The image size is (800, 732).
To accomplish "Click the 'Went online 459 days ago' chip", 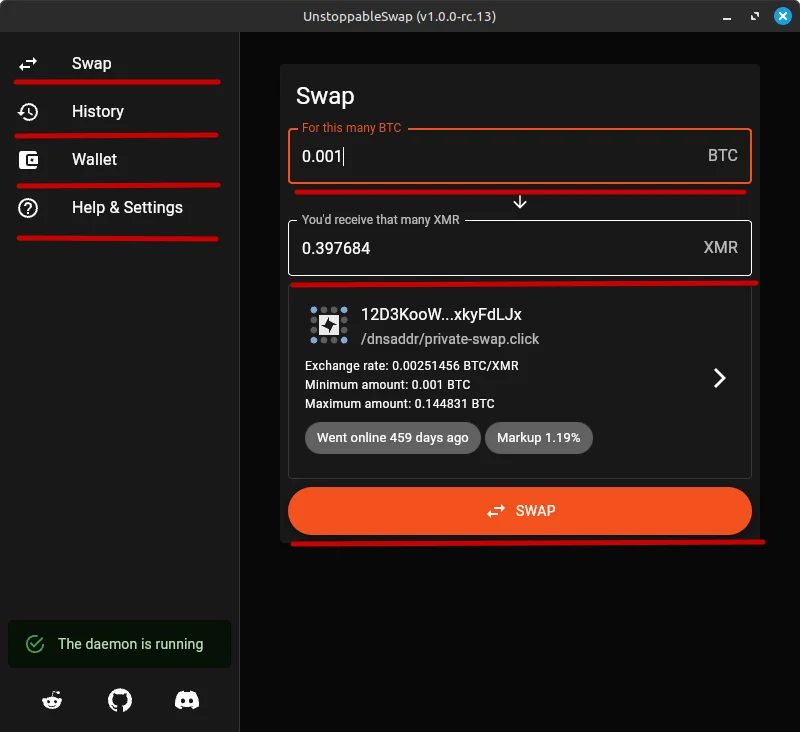I will click(x=392, y=438).
